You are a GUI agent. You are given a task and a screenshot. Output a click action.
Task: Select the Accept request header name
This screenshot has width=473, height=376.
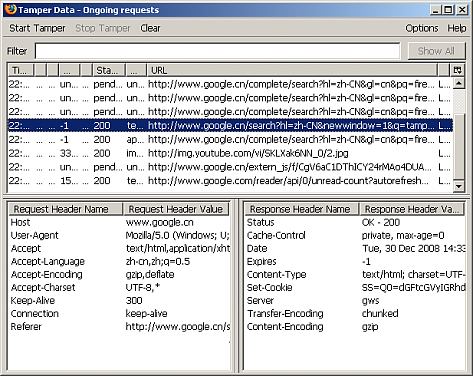tap(26, 249)
